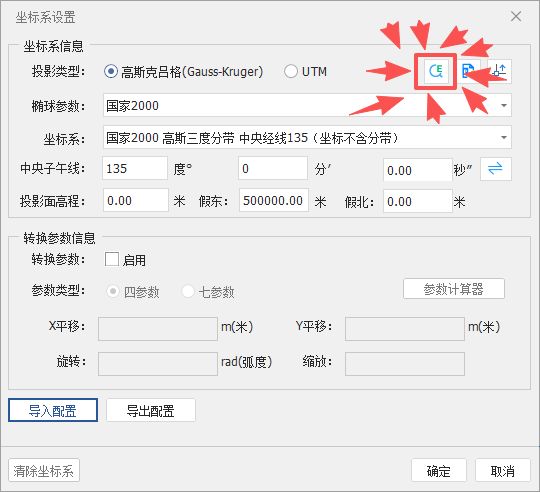Enable the 转换参数 启用 checkbox
540x492 pixels.
[112, 259]
